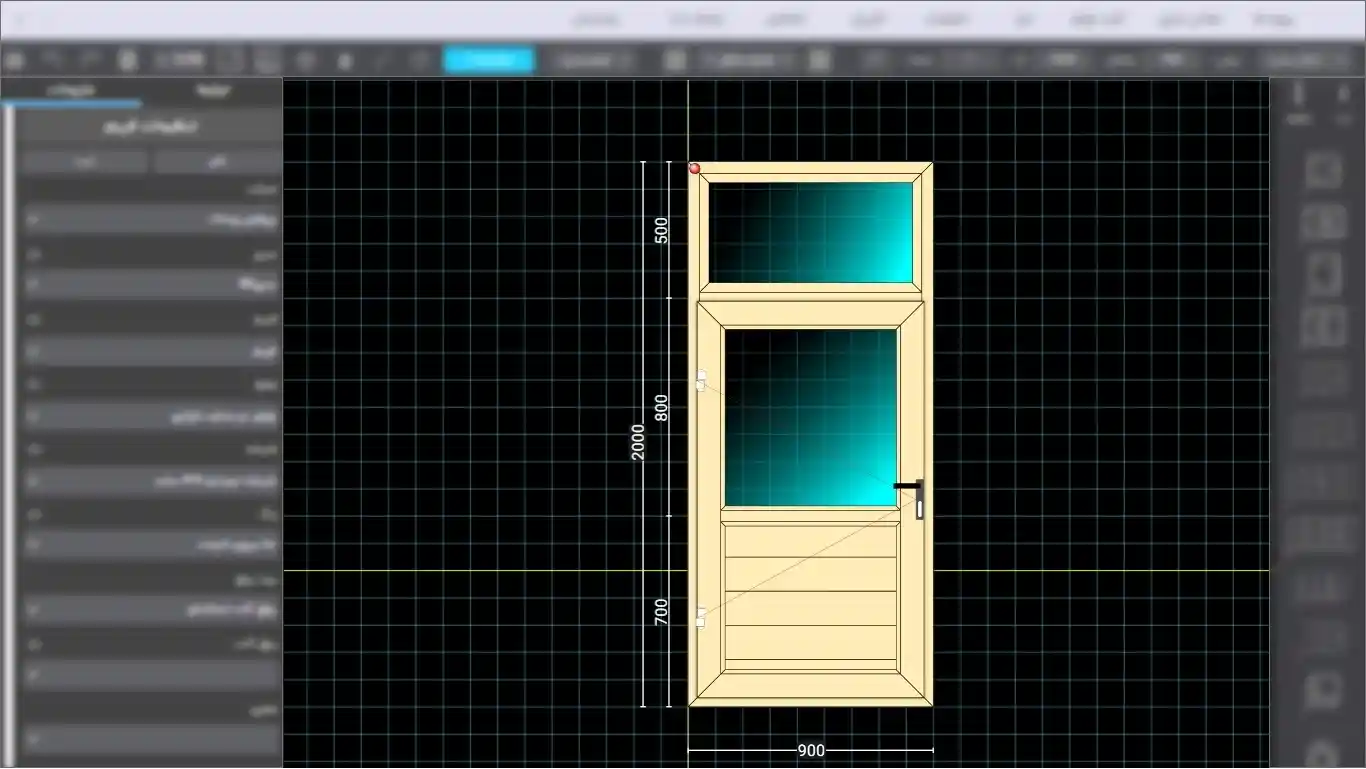
Task: Select the upper hinge on the door
Action: [x=701, y=380]
